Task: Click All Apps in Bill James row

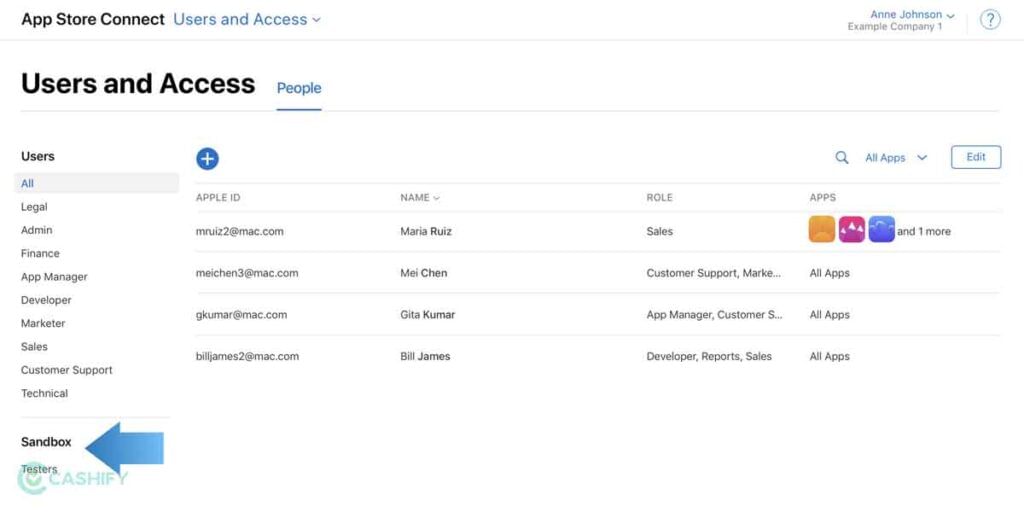Action: point(829,357)
